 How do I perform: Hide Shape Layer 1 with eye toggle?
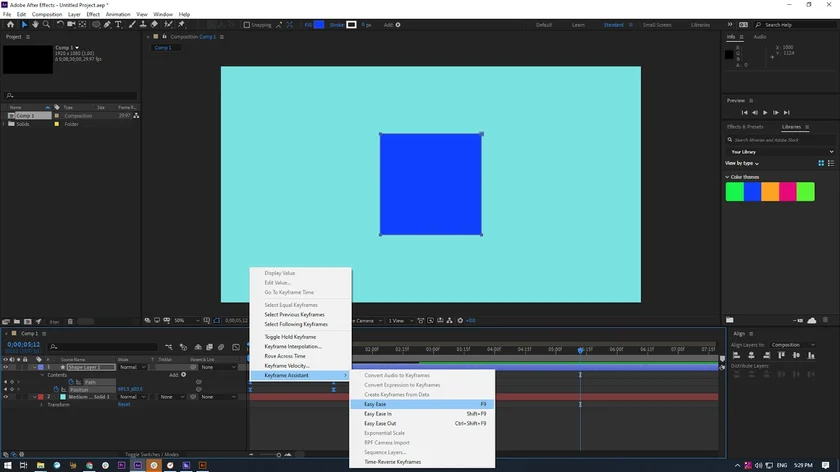point(5,367)
